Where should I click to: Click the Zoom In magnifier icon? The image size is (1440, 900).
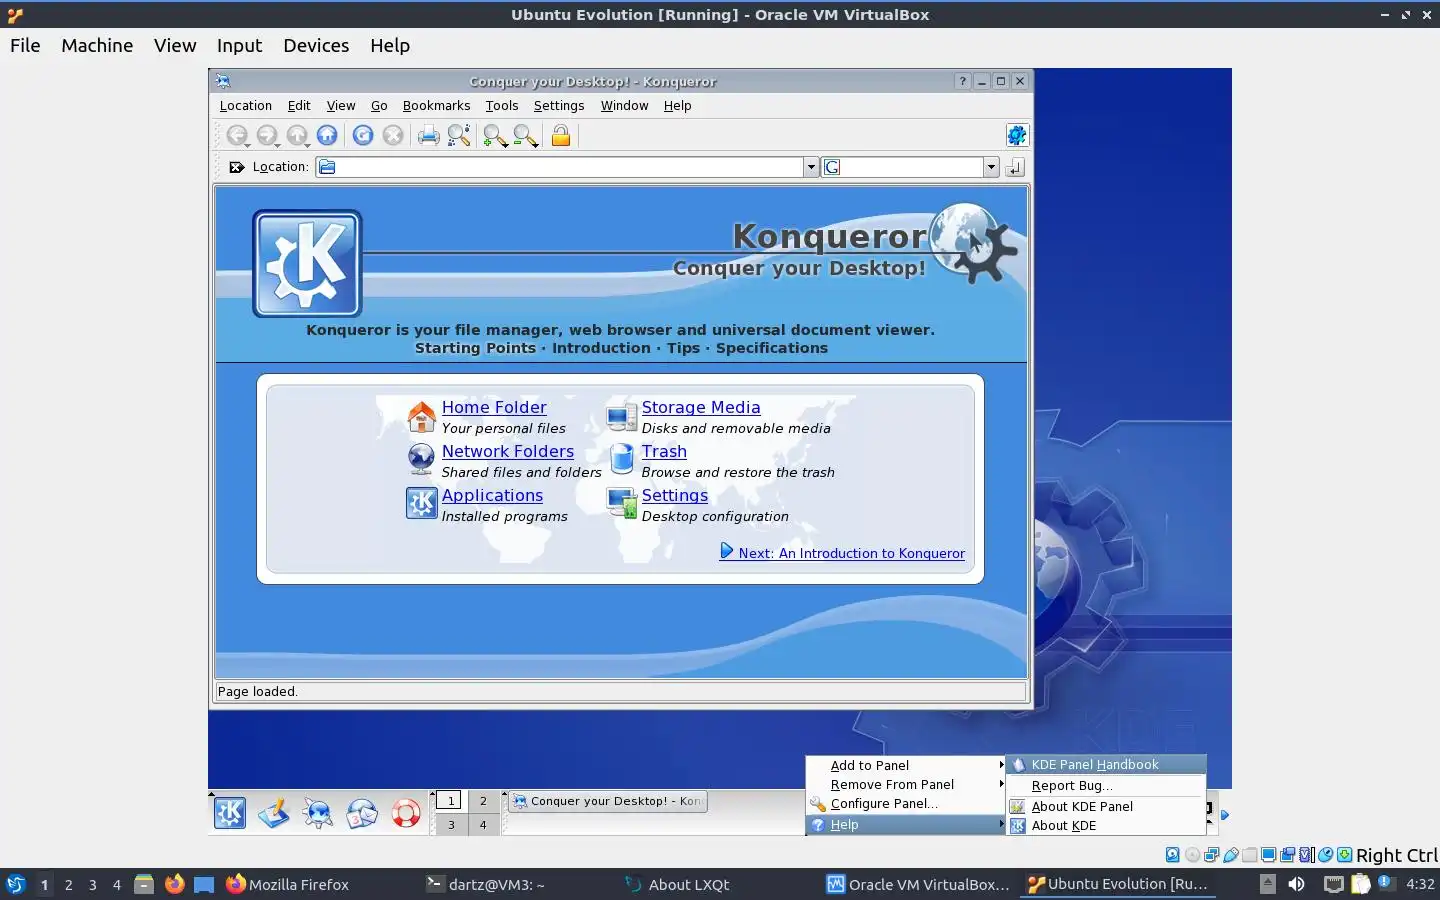click(495, 136)
